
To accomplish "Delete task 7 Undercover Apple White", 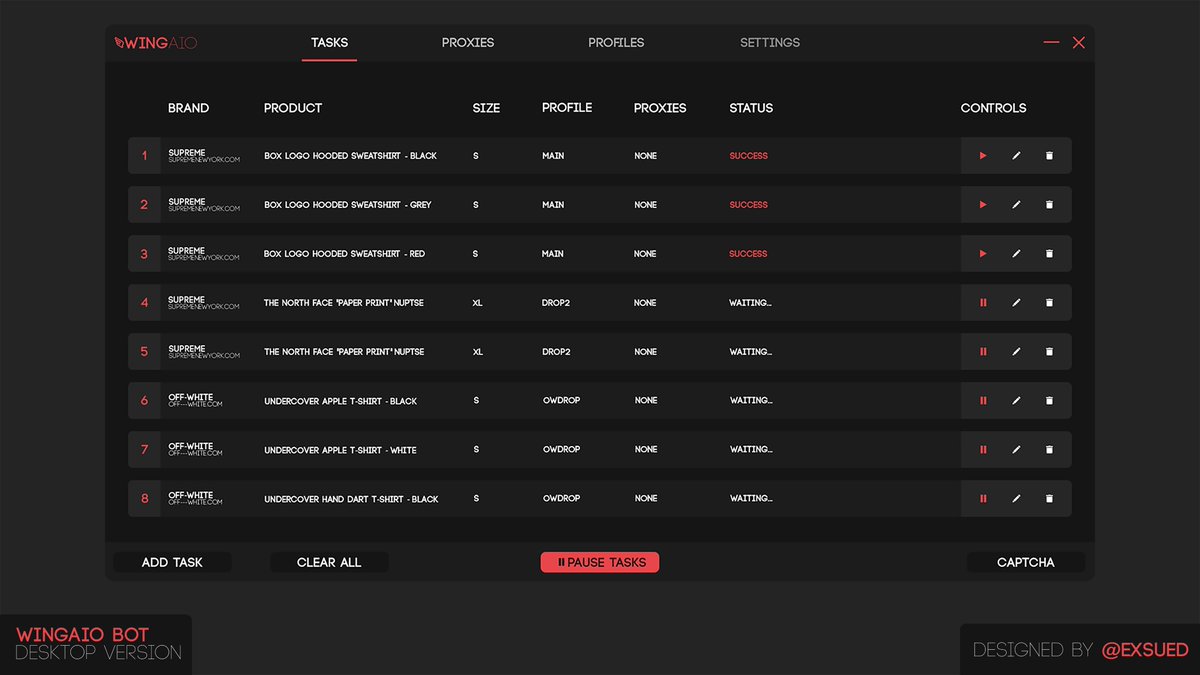I will point(1049,450).
